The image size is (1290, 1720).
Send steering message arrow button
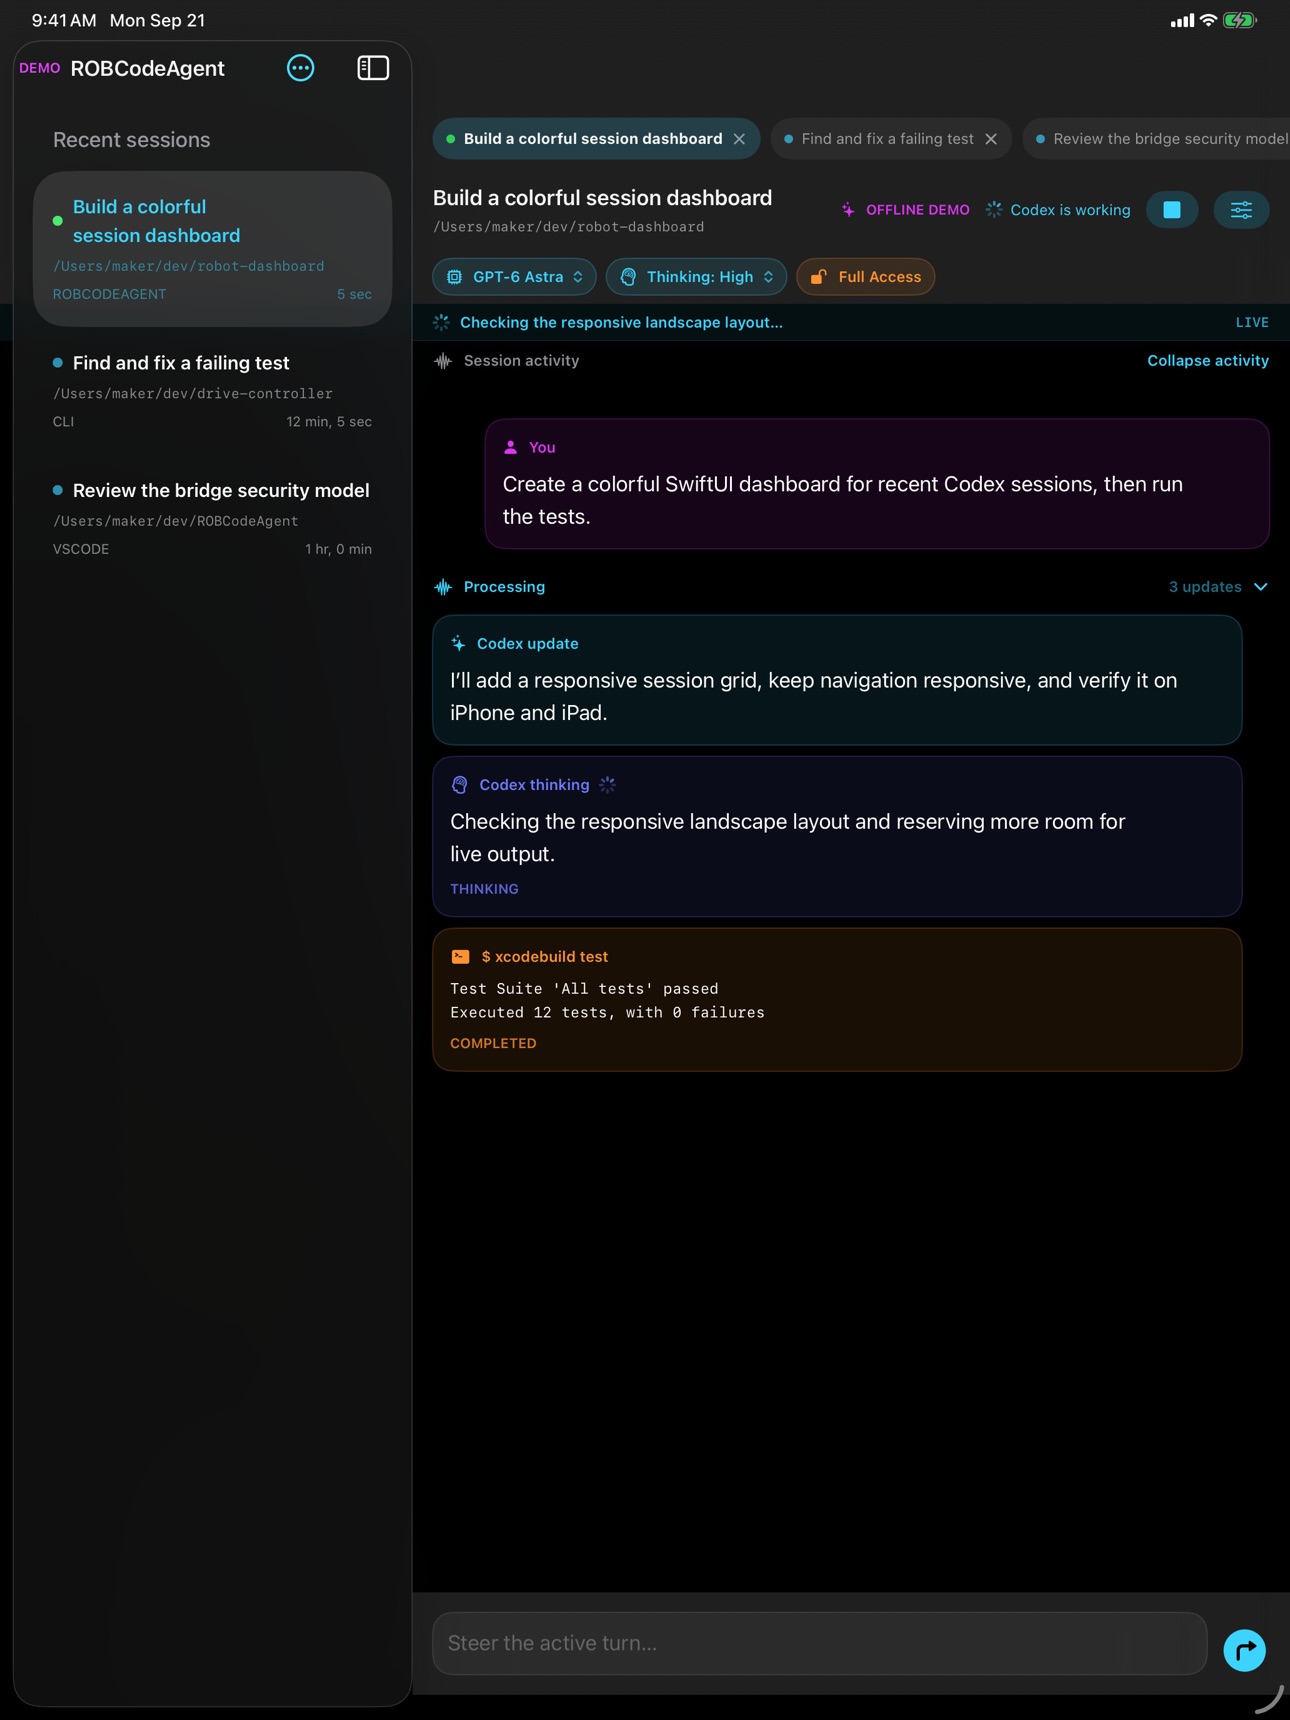tap(1244, 1650)
